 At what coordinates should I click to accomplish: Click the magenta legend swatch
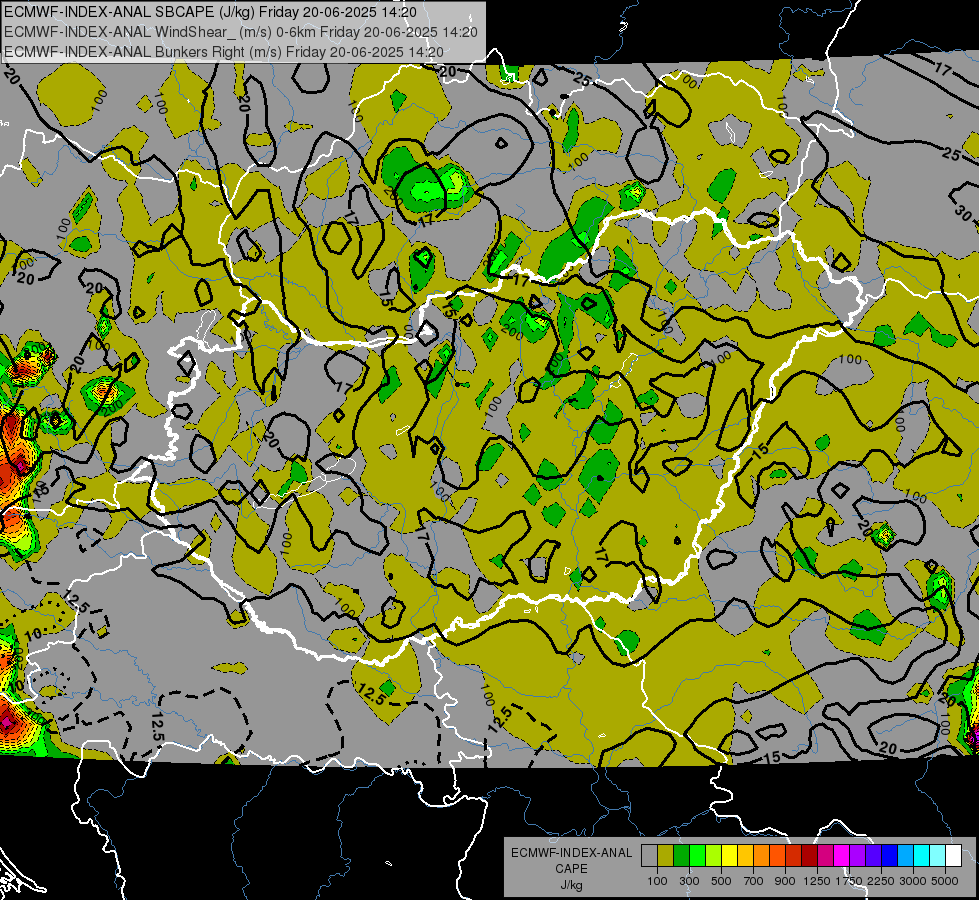coord(842,855)
